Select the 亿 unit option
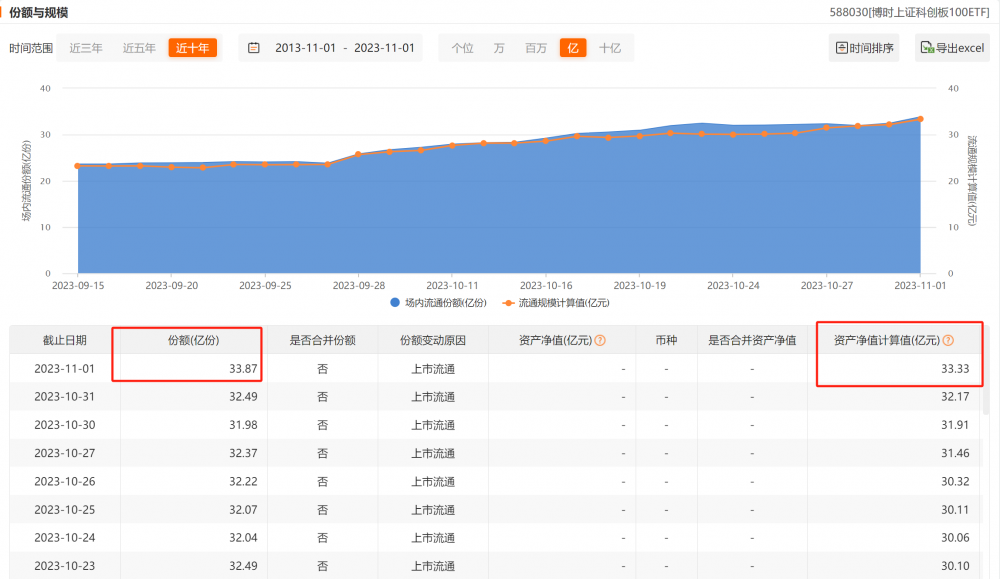The height and width of the screenshot is (579, 1000). (573, 48)
